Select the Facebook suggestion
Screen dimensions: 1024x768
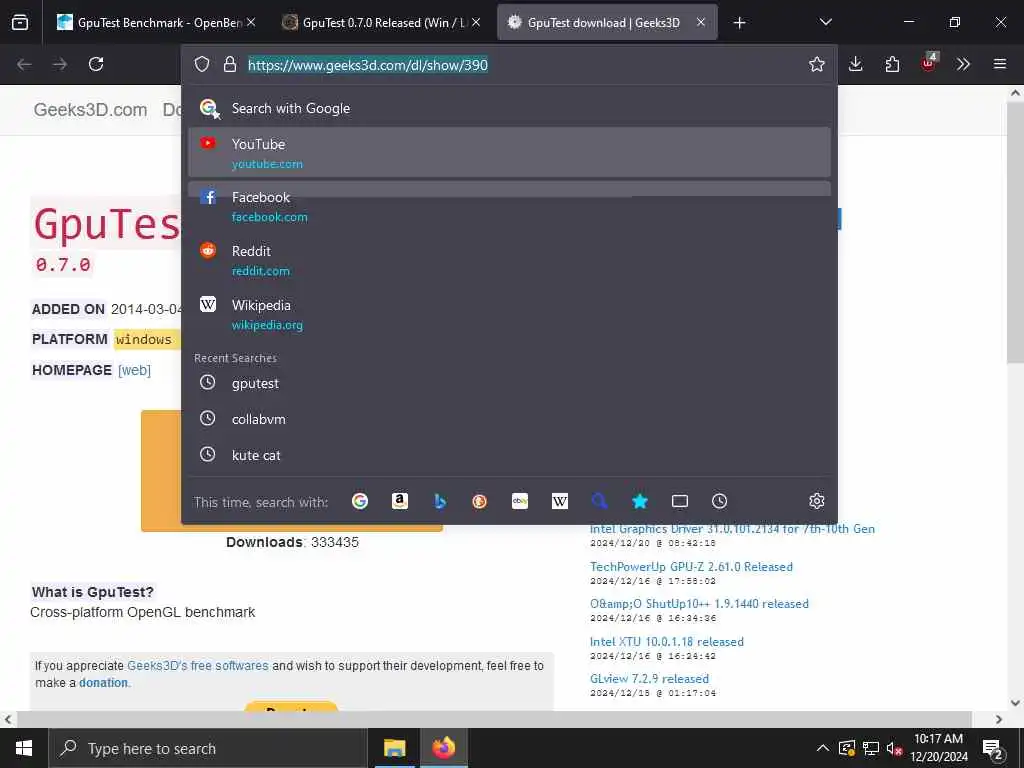click(509, 206)
